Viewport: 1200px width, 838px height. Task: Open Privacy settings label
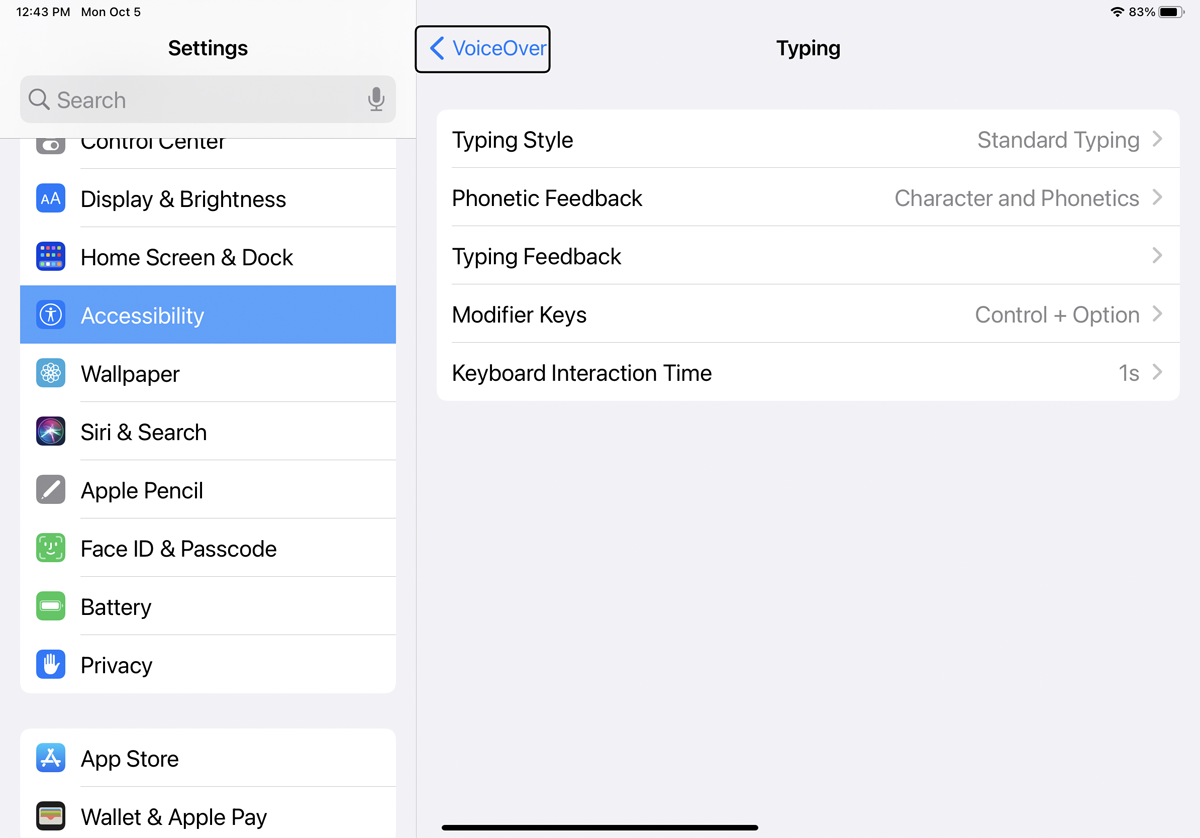116,666
